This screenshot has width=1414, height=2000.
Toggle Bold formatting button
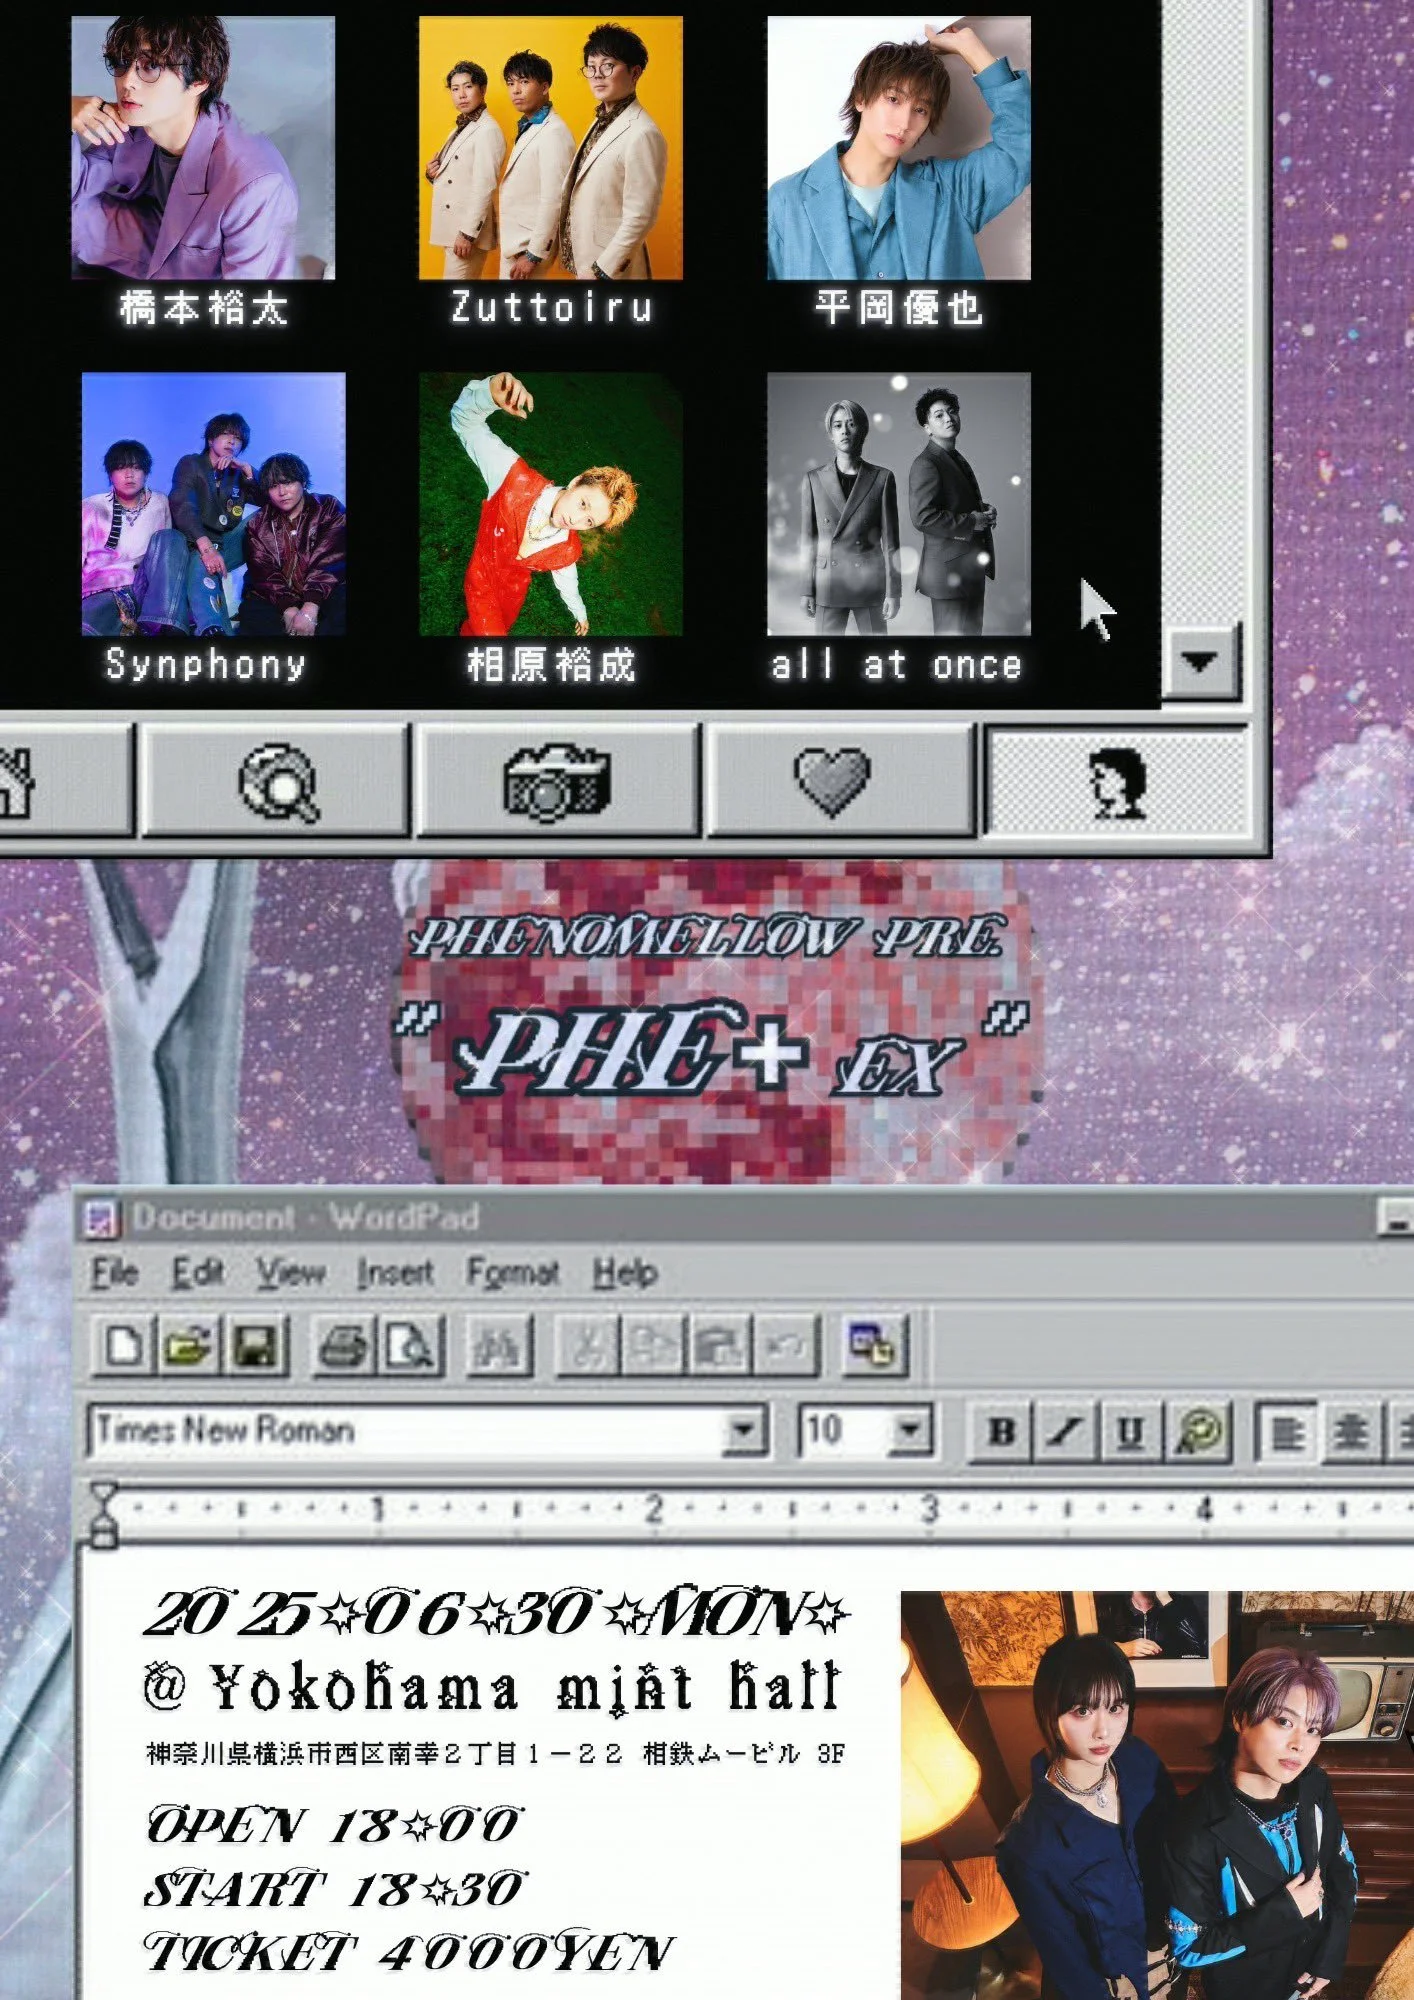coord(1002,1432)
